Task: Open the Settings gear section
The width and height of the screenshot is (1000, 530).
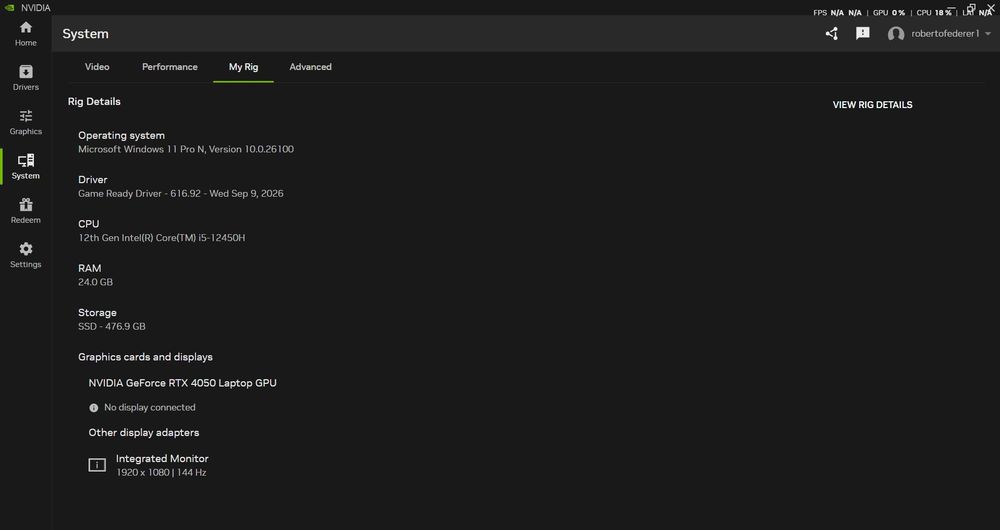Action: (x=26, y=255)
